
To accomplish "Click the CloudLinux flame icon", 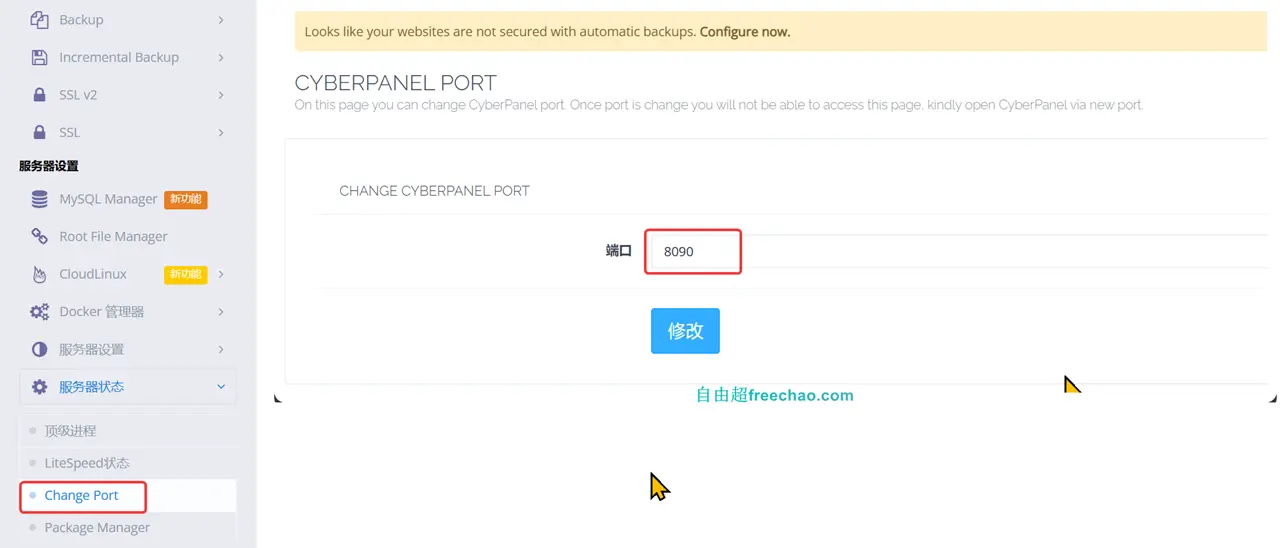I will coord(39,274).
